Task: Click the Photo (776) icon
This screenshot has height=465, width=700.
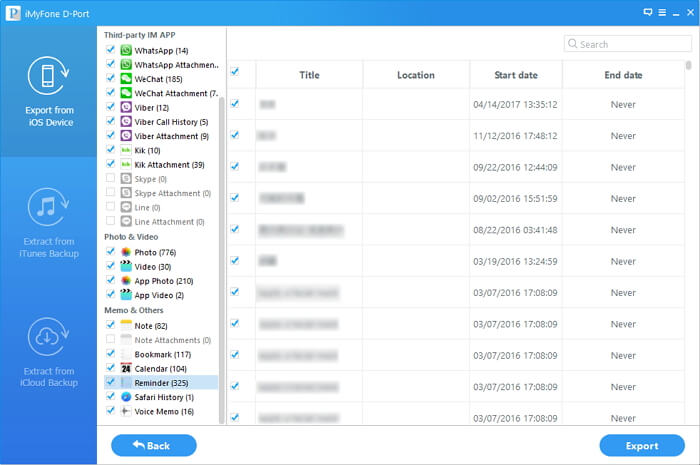Action: coord(126,252)
